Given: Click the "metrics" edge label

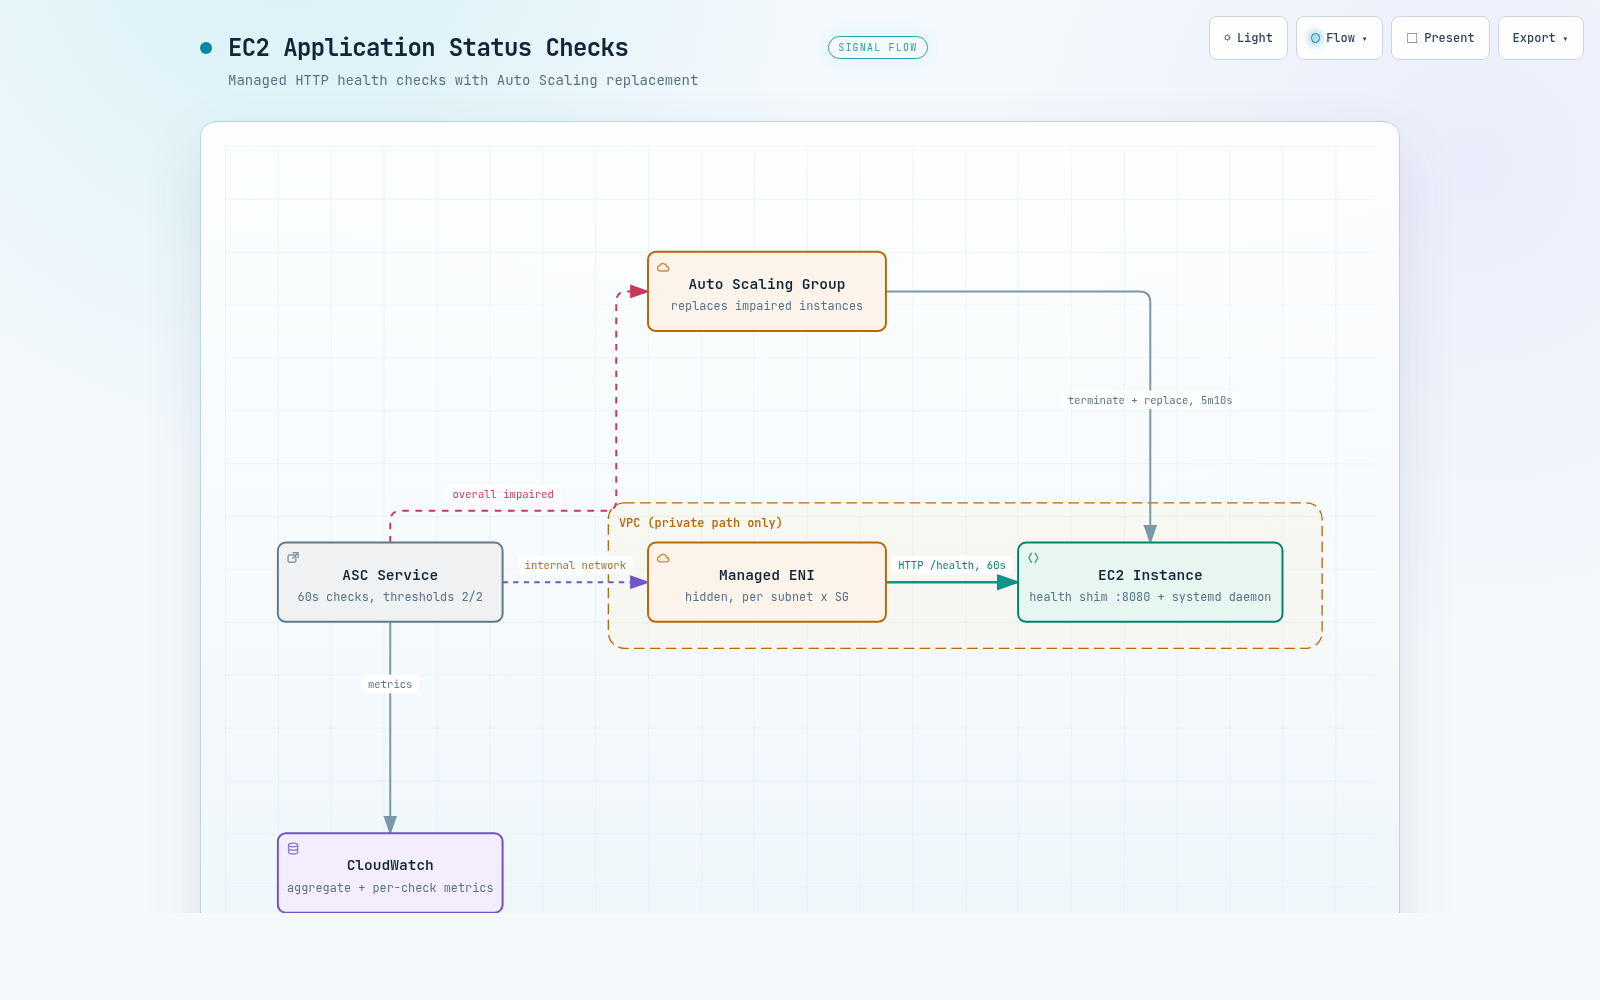Looking at the screenshot, I should (390, 685).
